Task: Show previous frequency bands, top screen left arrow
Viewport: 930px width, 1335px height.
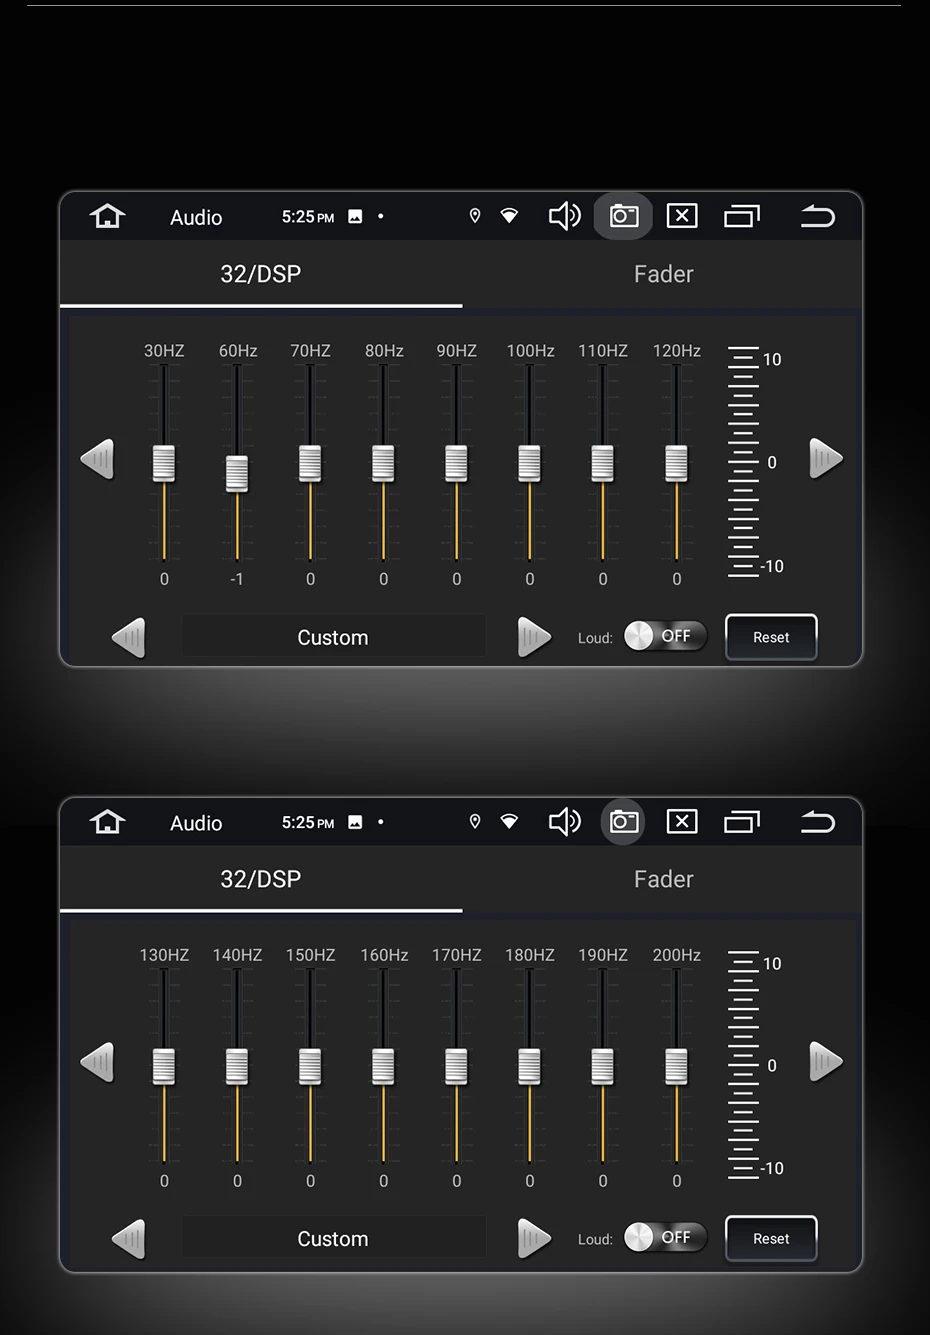Action: pos(98,459)
